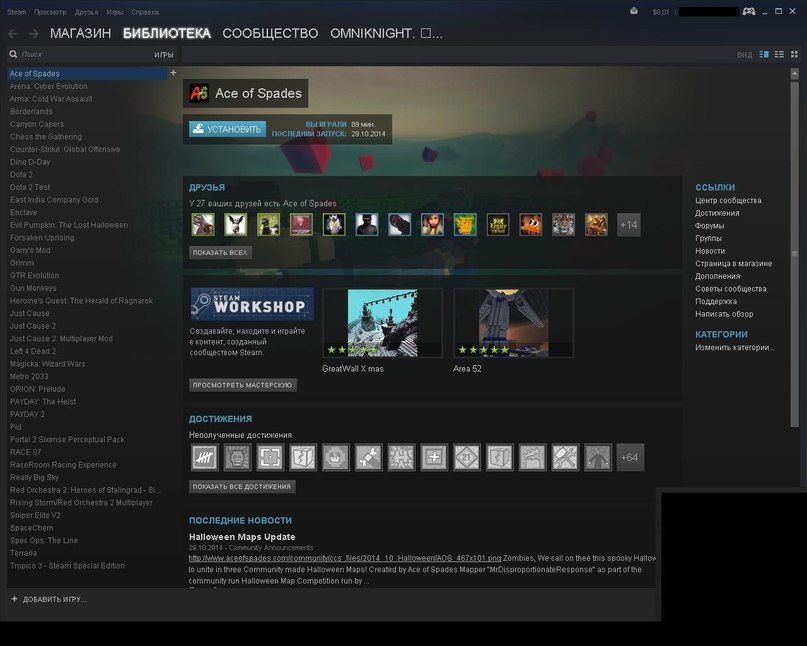Click plus icon next to Add Game

click(x=14, y=599)
